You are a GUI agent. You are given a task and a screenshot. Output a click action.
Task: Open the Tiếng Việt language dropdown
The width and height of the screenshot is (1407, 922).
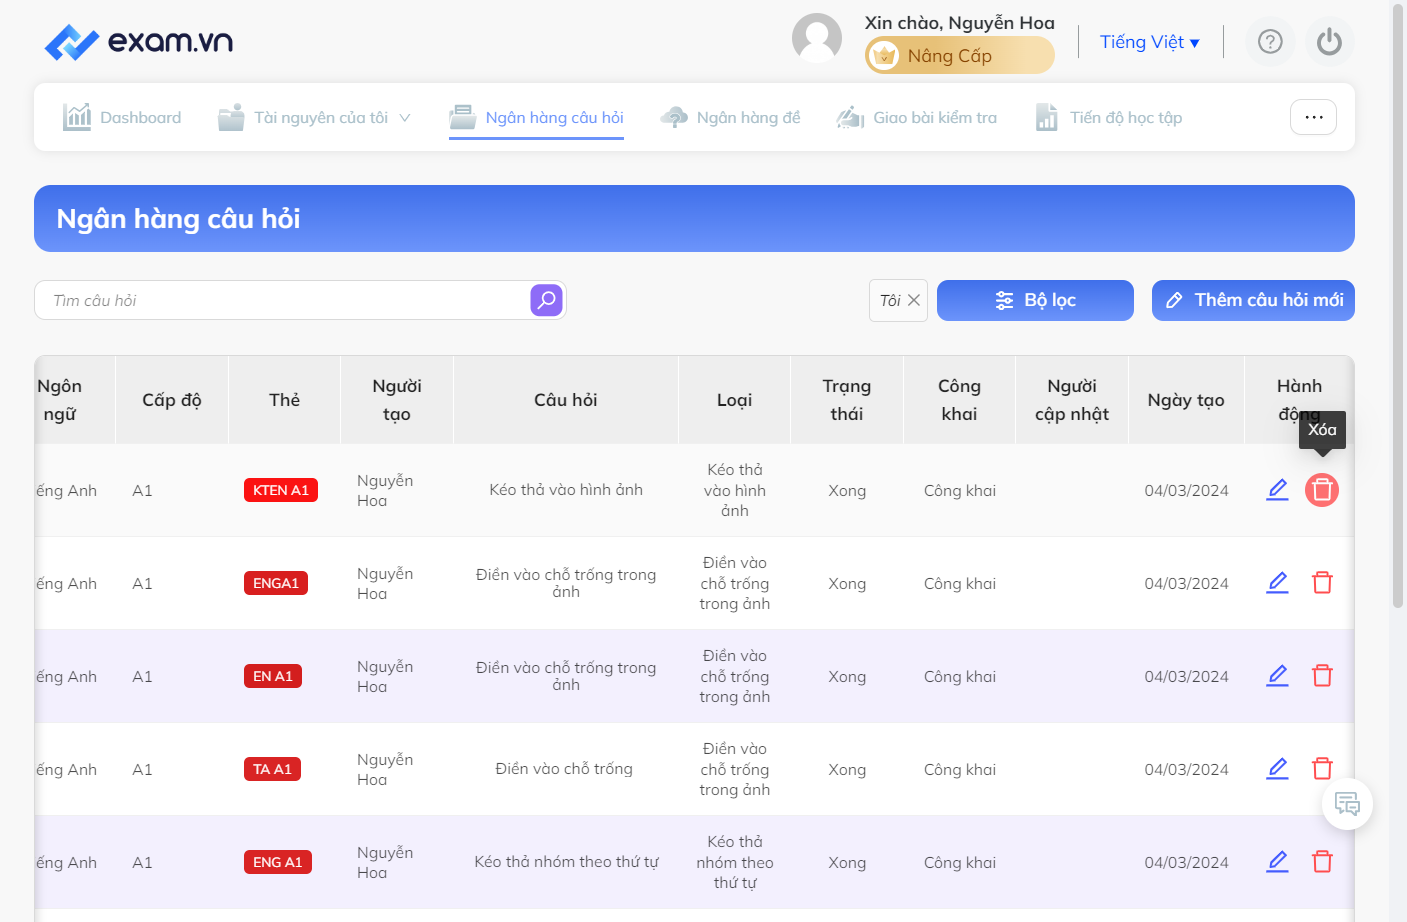pos(1149,42)
